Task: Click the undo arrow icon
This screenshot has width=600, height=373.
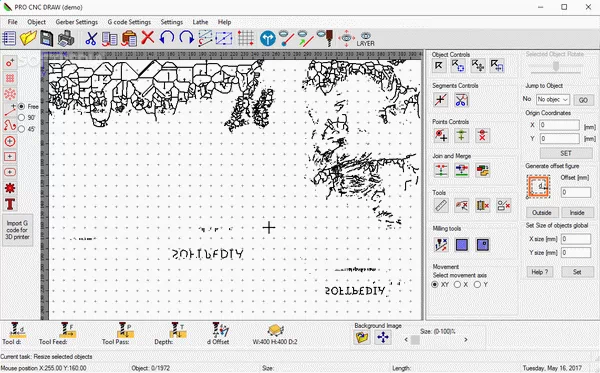Action: click(167, 38)
